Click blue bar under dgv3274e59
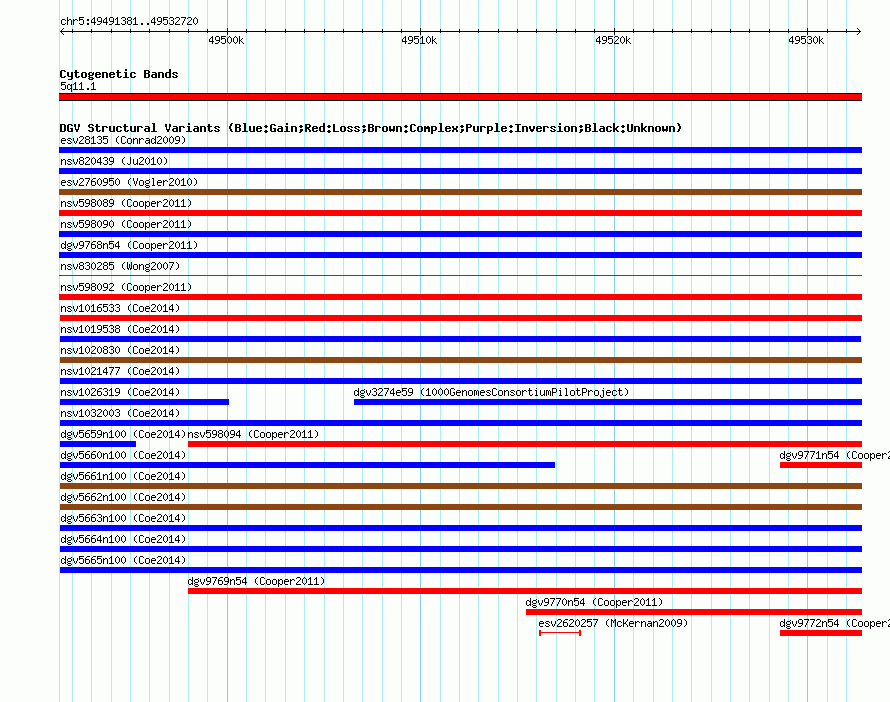 (608, 402)
